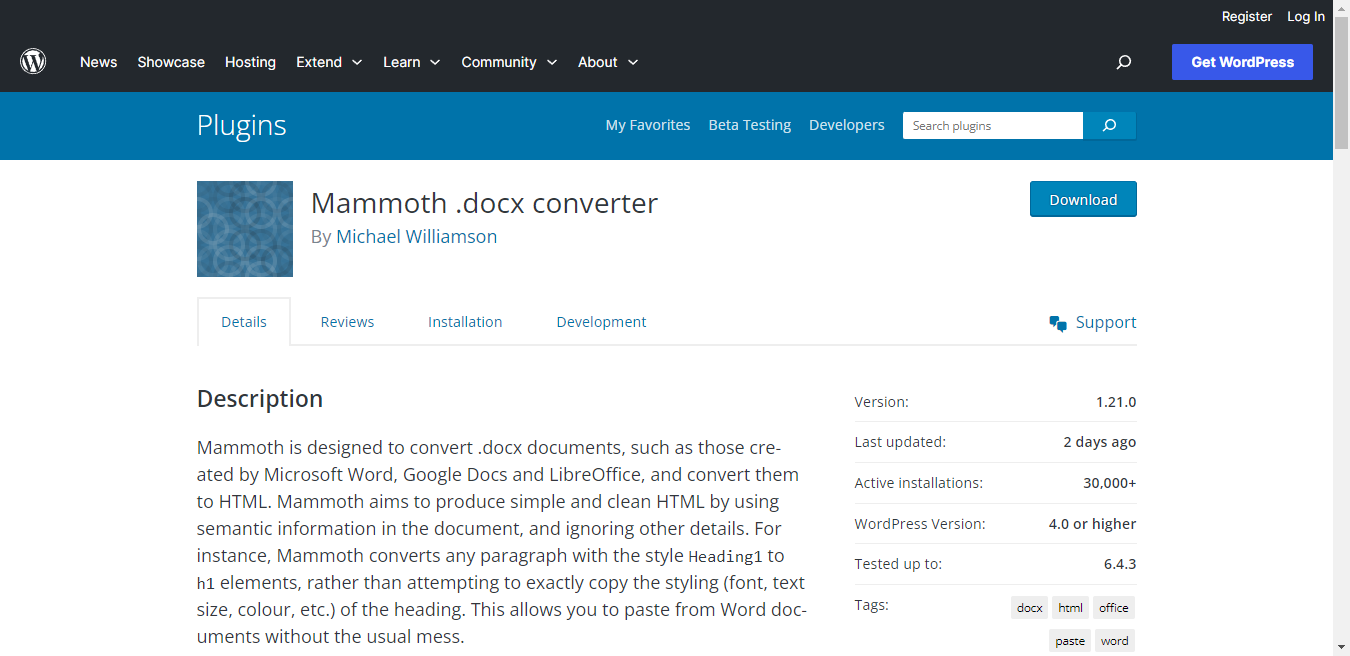1350x656 pixels.
Task: Open Michael Williamson's author profile
Action: coord(416,236)
